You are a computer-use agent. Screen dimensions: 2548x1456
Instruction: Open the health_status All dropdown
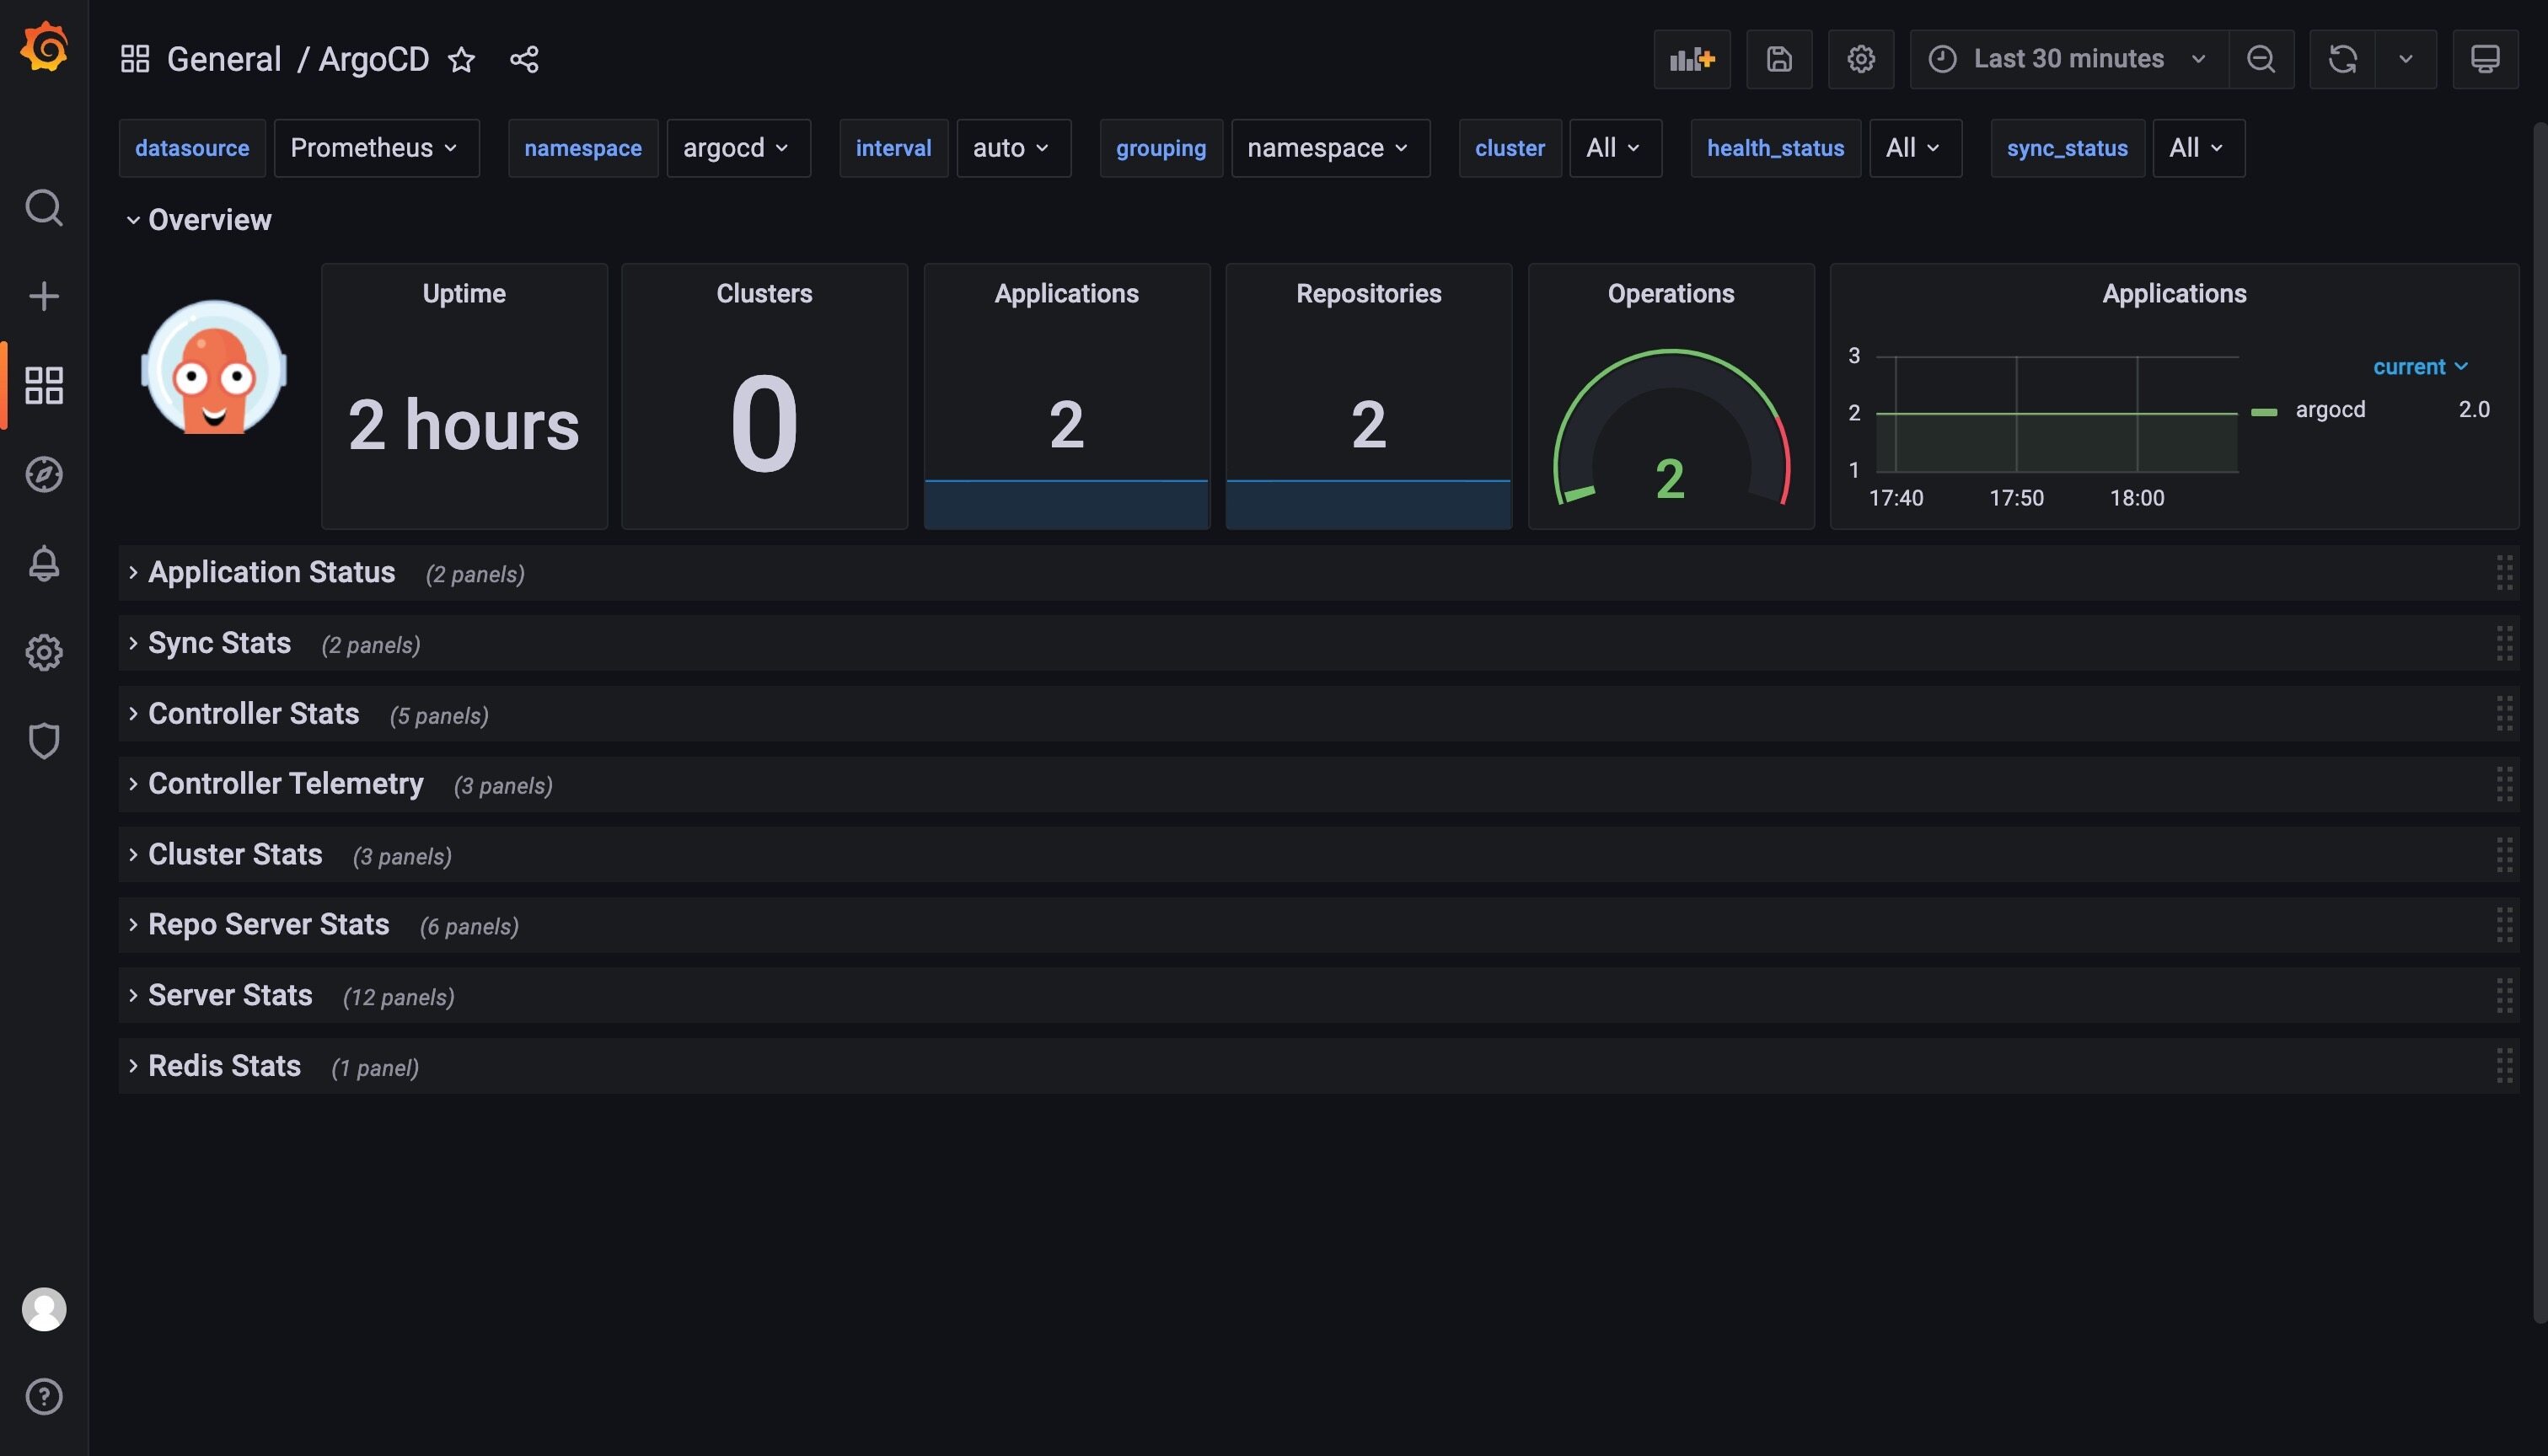coord(1915,148)
